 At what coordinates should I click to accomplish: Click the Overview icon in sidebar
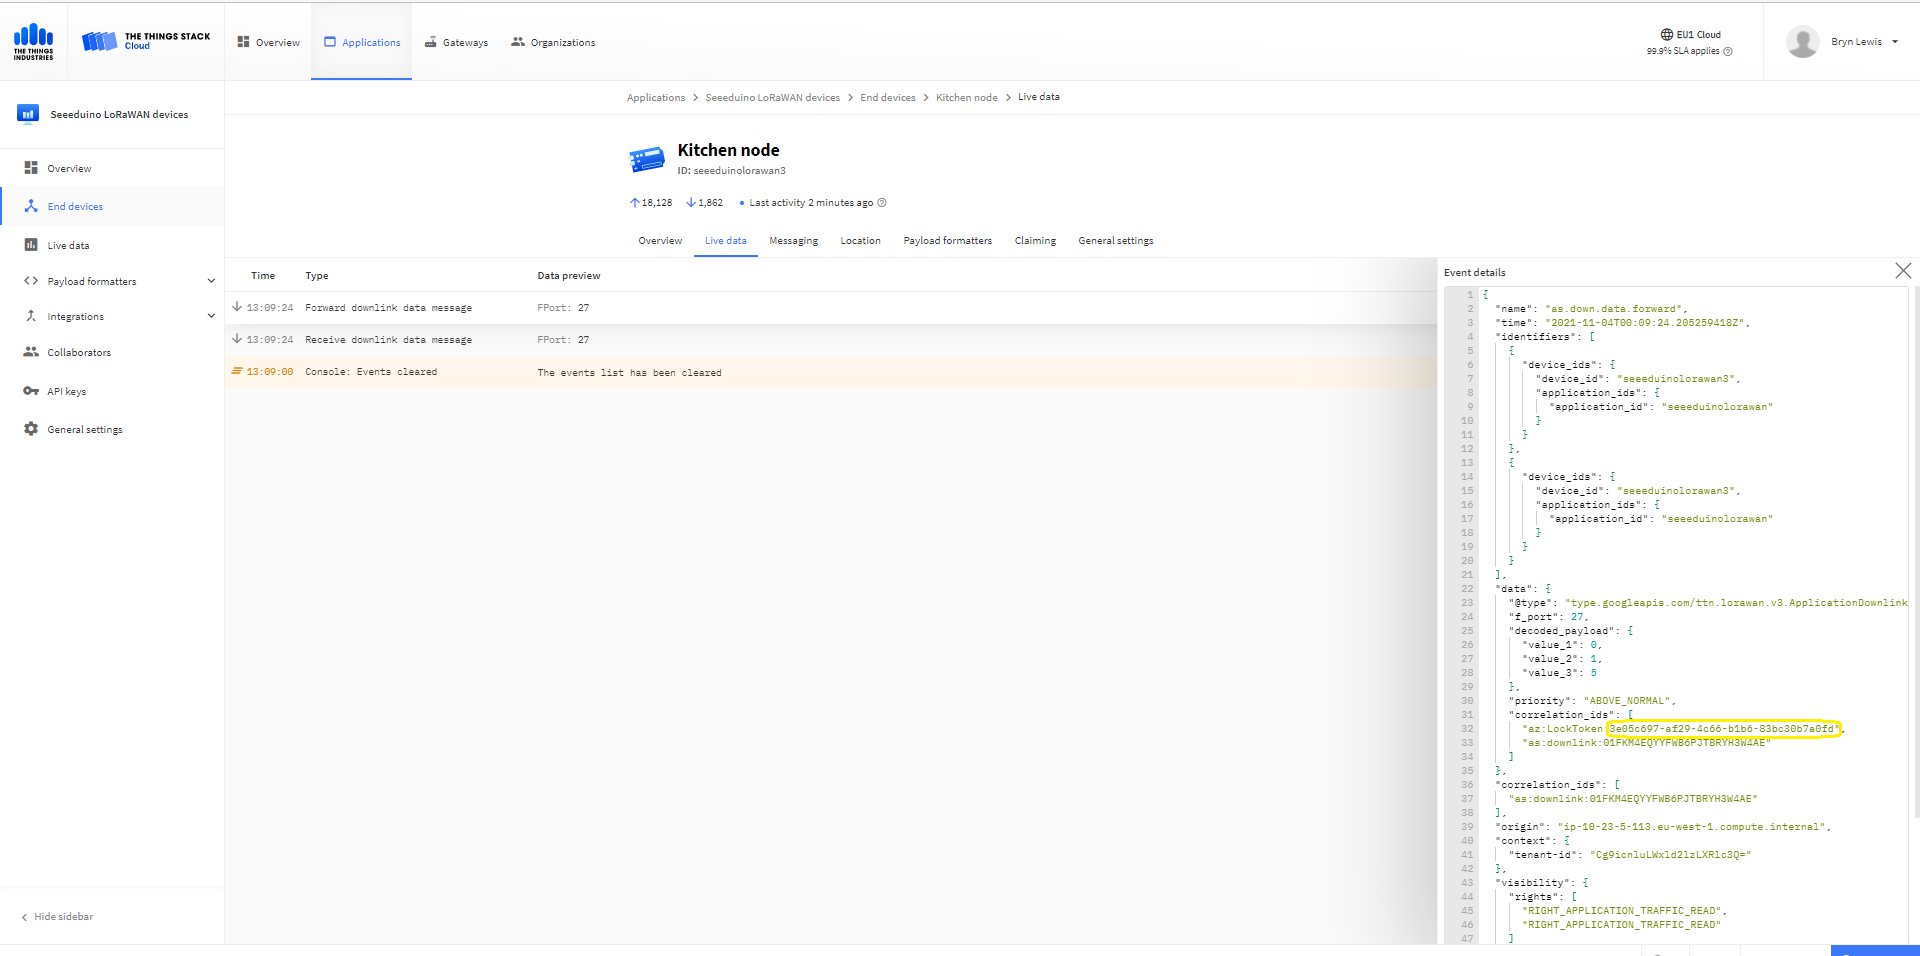tap(31, 168)
